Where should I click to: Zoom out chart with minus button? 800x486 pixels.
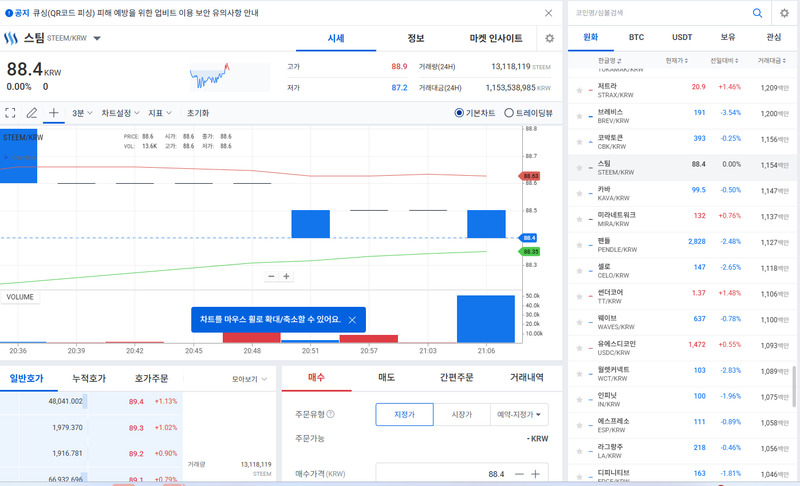coord(271,276)
